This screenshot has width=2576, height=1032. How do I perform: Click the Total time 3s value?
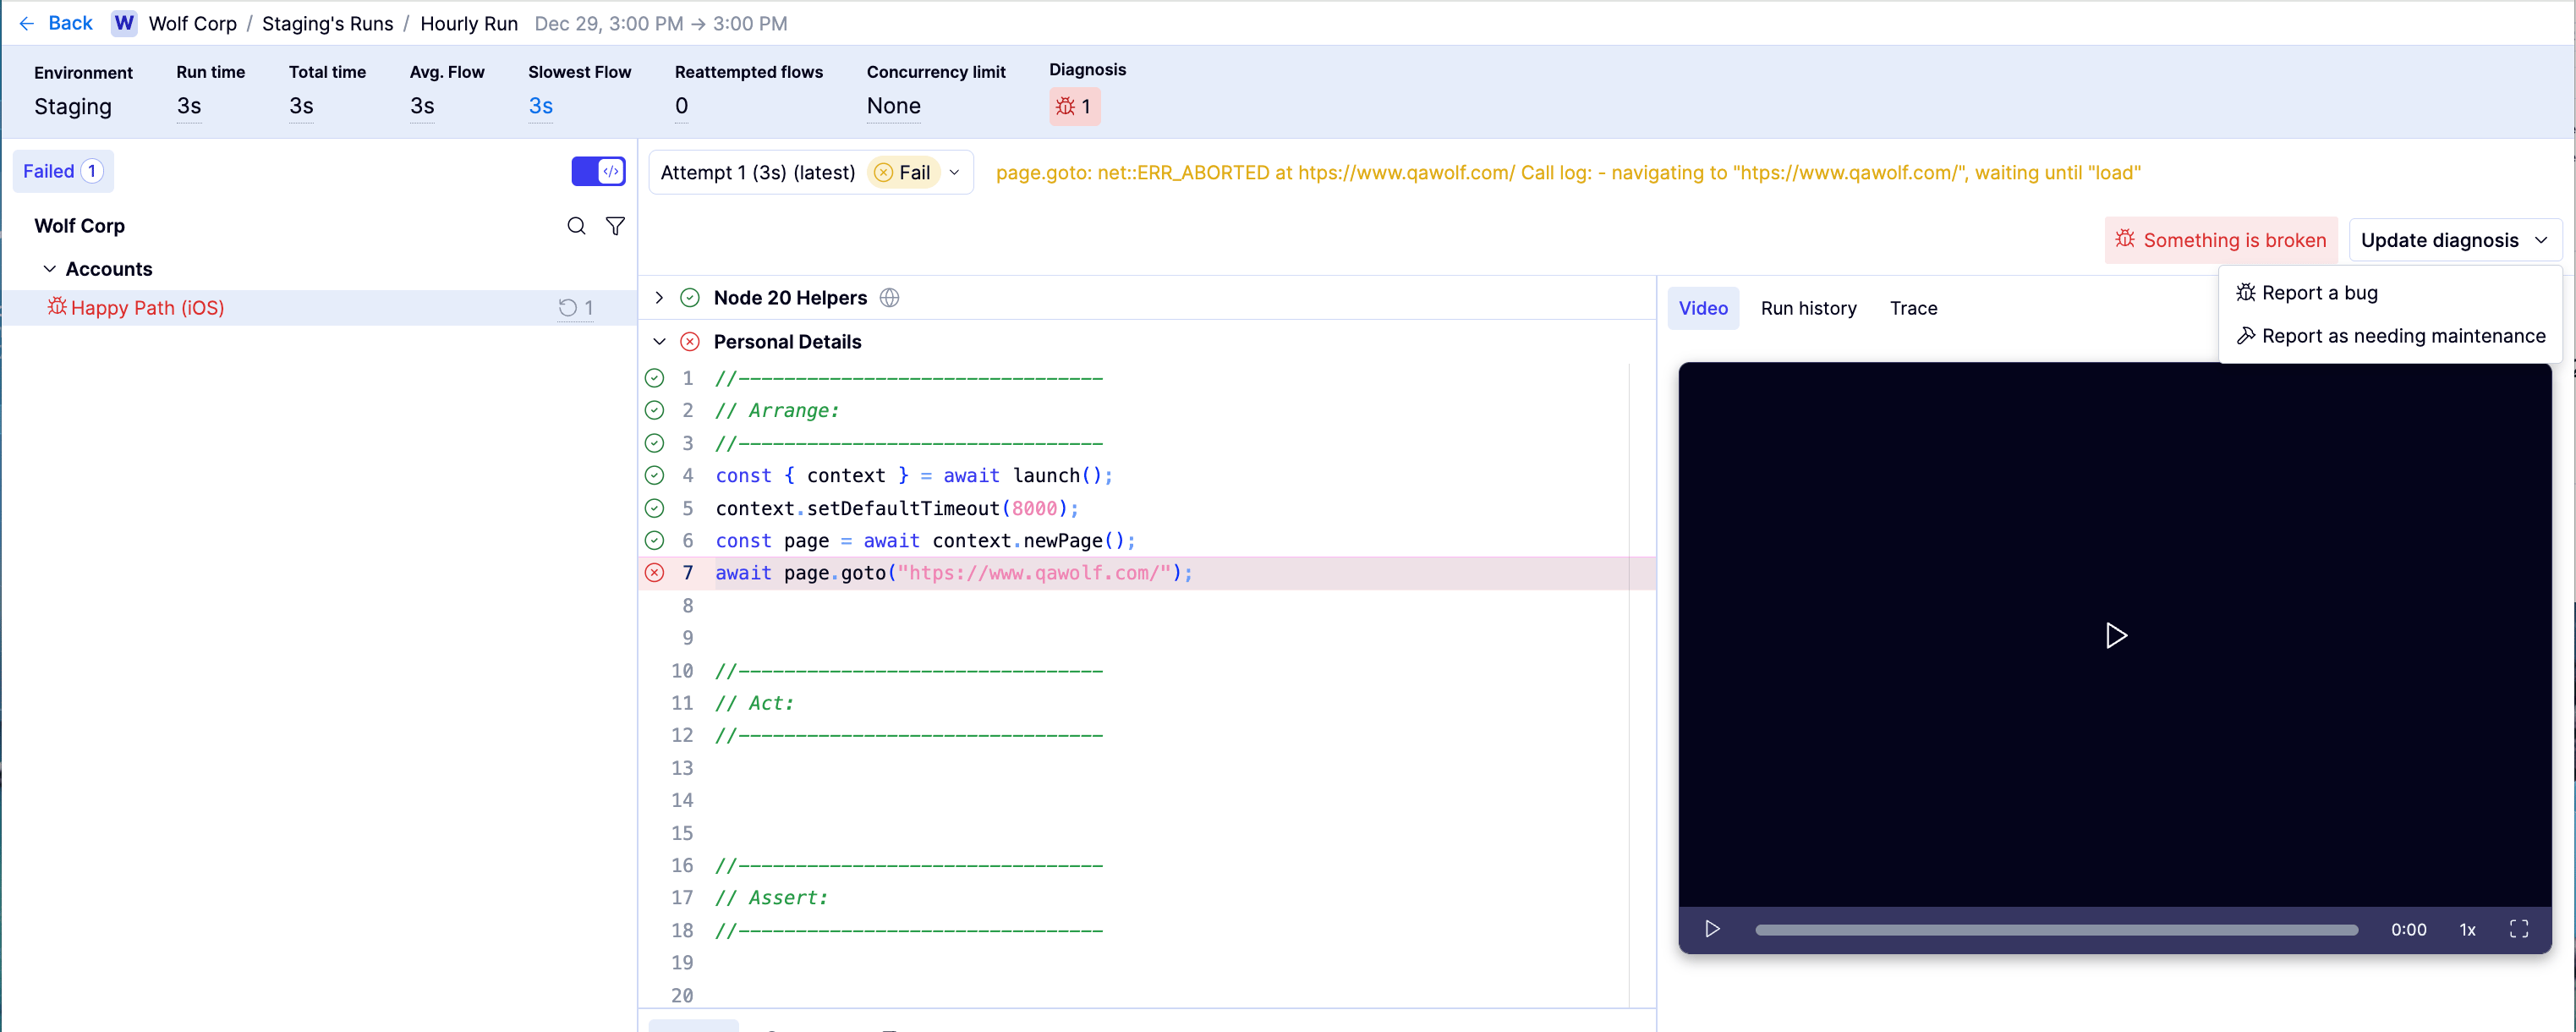[x=300, y=106]
